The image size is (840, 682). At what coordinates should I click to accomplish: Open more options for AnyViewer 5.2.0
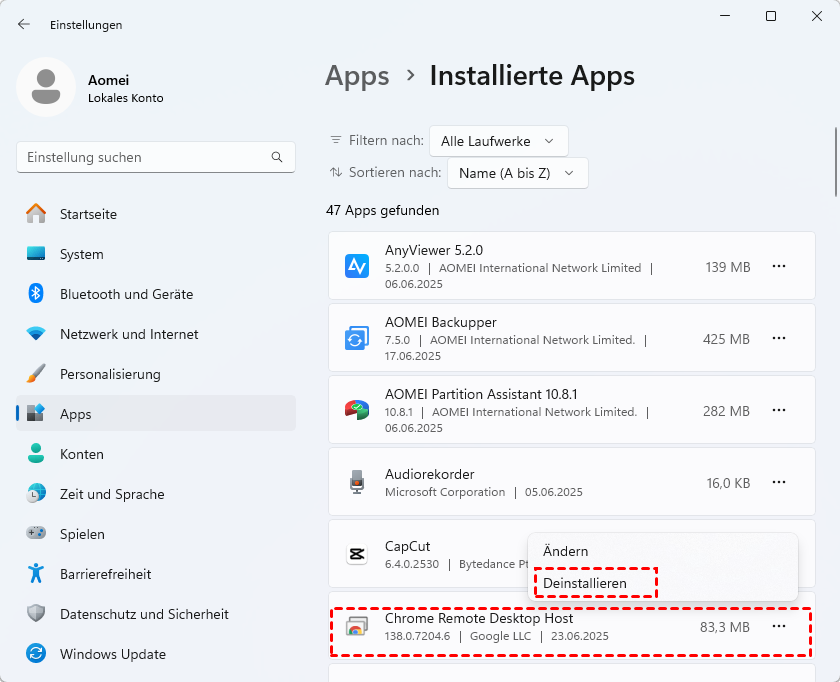[x=779, y=266]
